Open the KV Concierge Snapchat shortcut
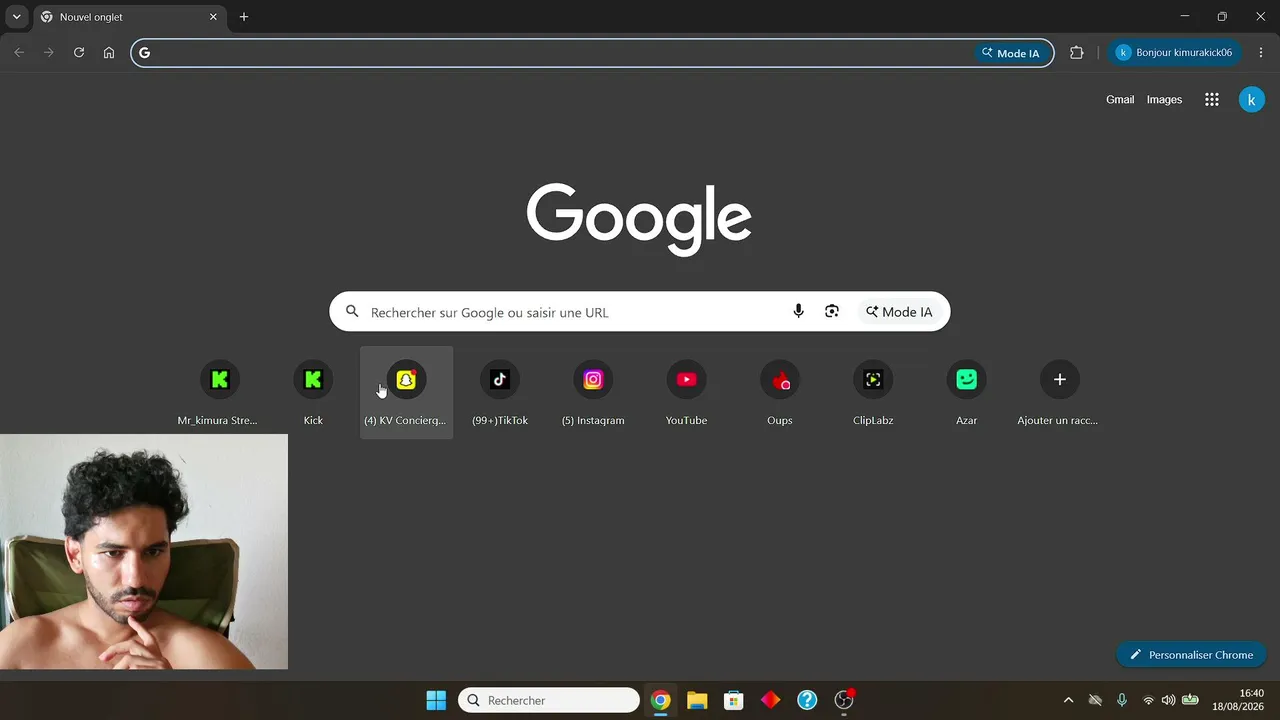The image size is (1280, 720). (406, 391)
